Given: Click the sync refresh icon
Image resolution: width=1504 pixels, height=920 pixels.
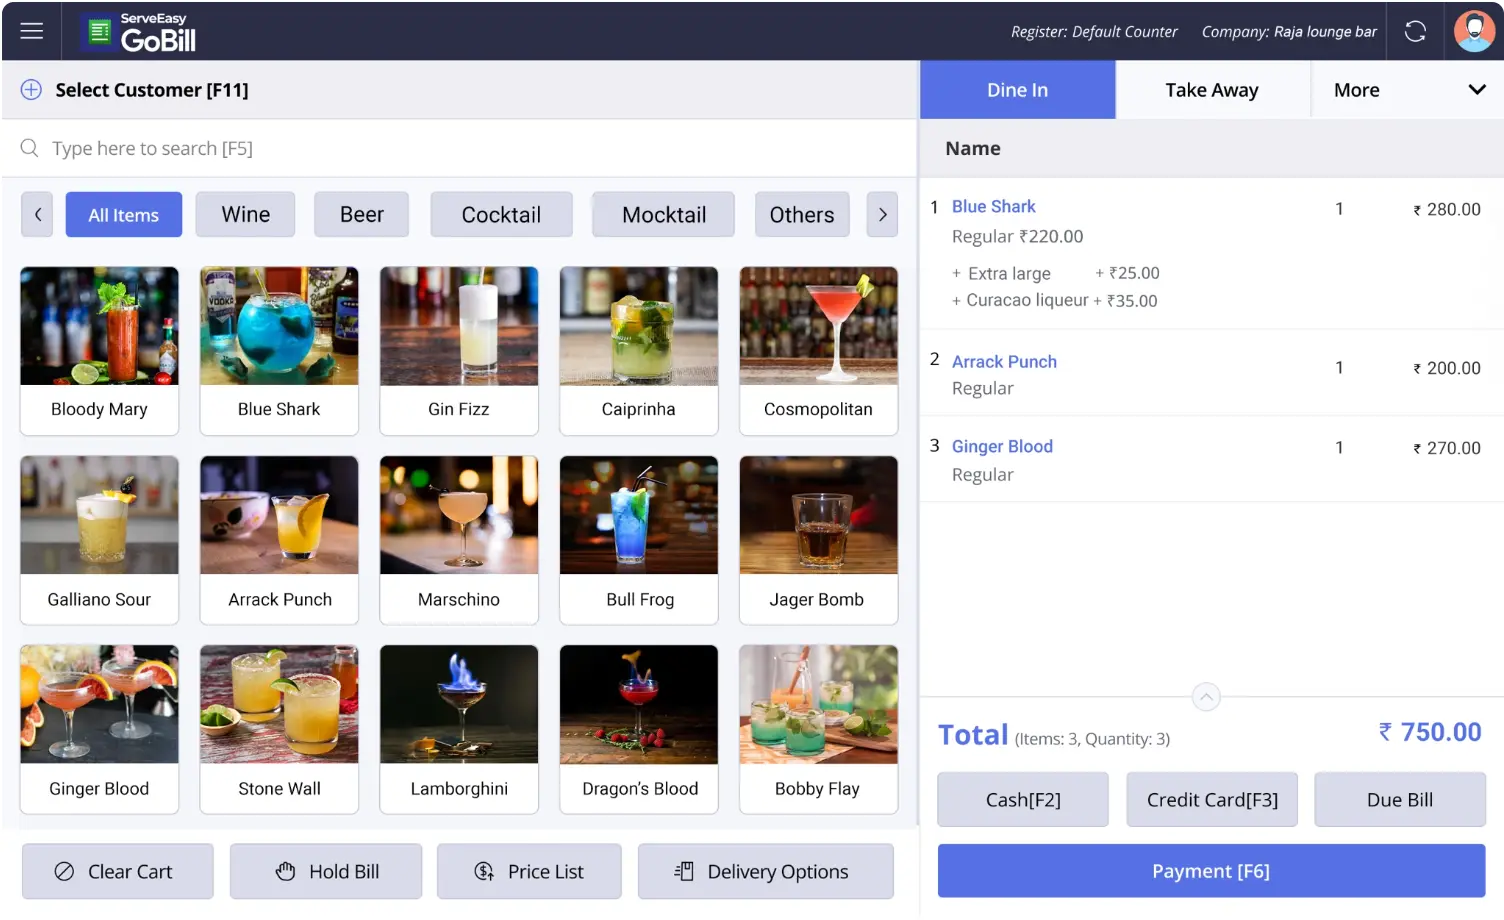Looking at the screenshot, I should pos(1414,32).
